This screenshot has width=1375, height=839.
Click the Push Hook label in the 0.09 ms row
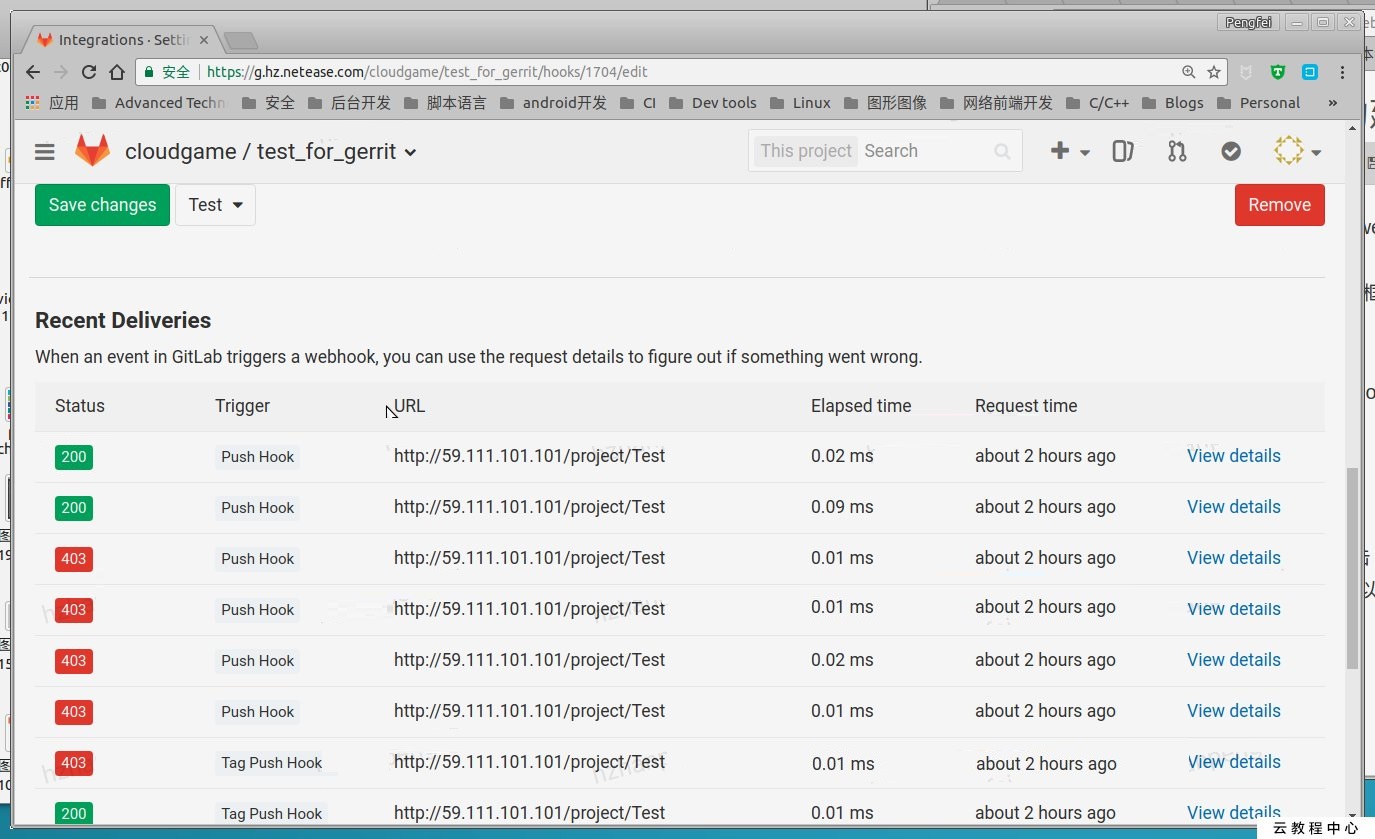[x=258, y=508]
